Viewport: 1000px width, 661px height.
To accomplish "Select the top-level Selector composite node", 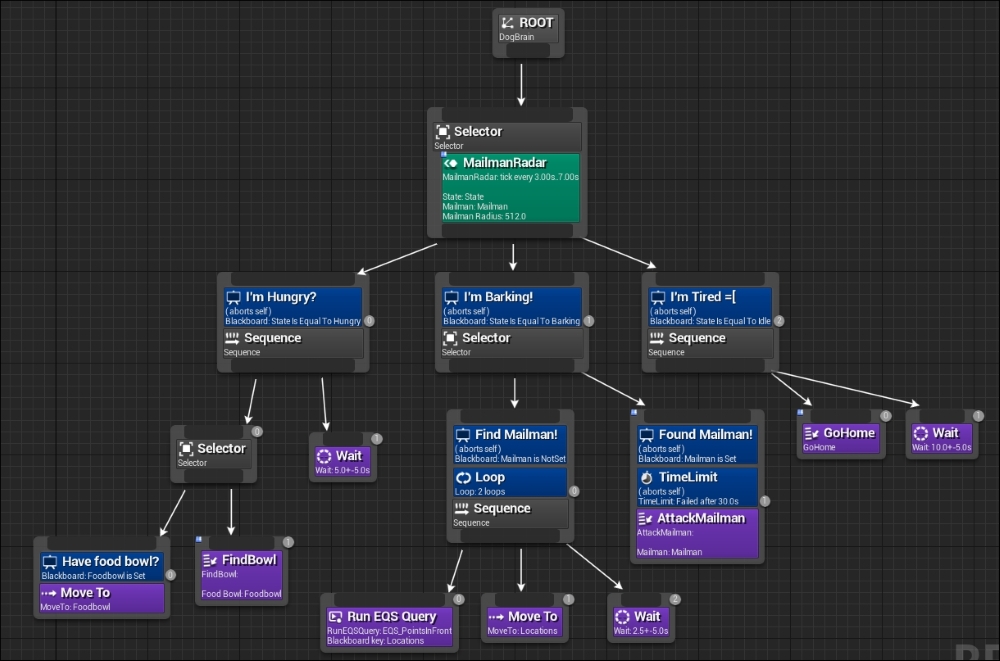I will 508,137.
